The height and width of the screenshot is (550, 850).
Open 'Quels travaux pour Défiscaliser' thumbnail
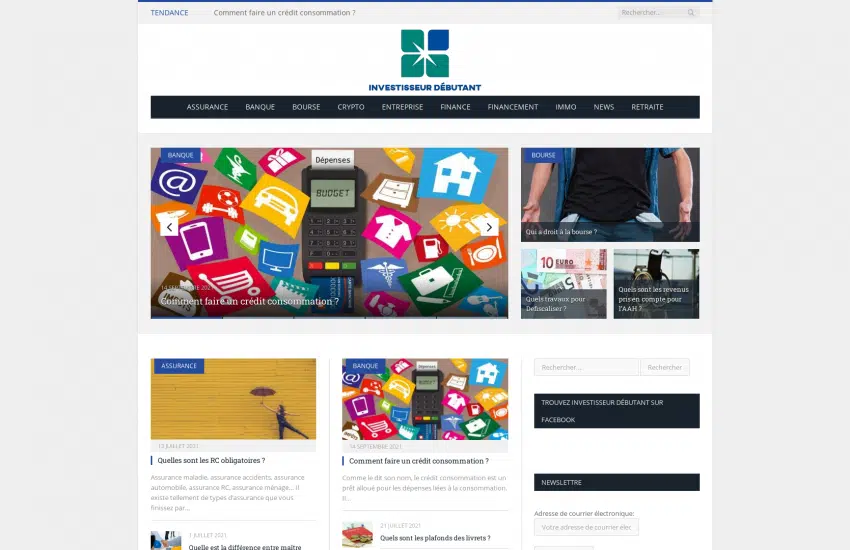[563, 284]
